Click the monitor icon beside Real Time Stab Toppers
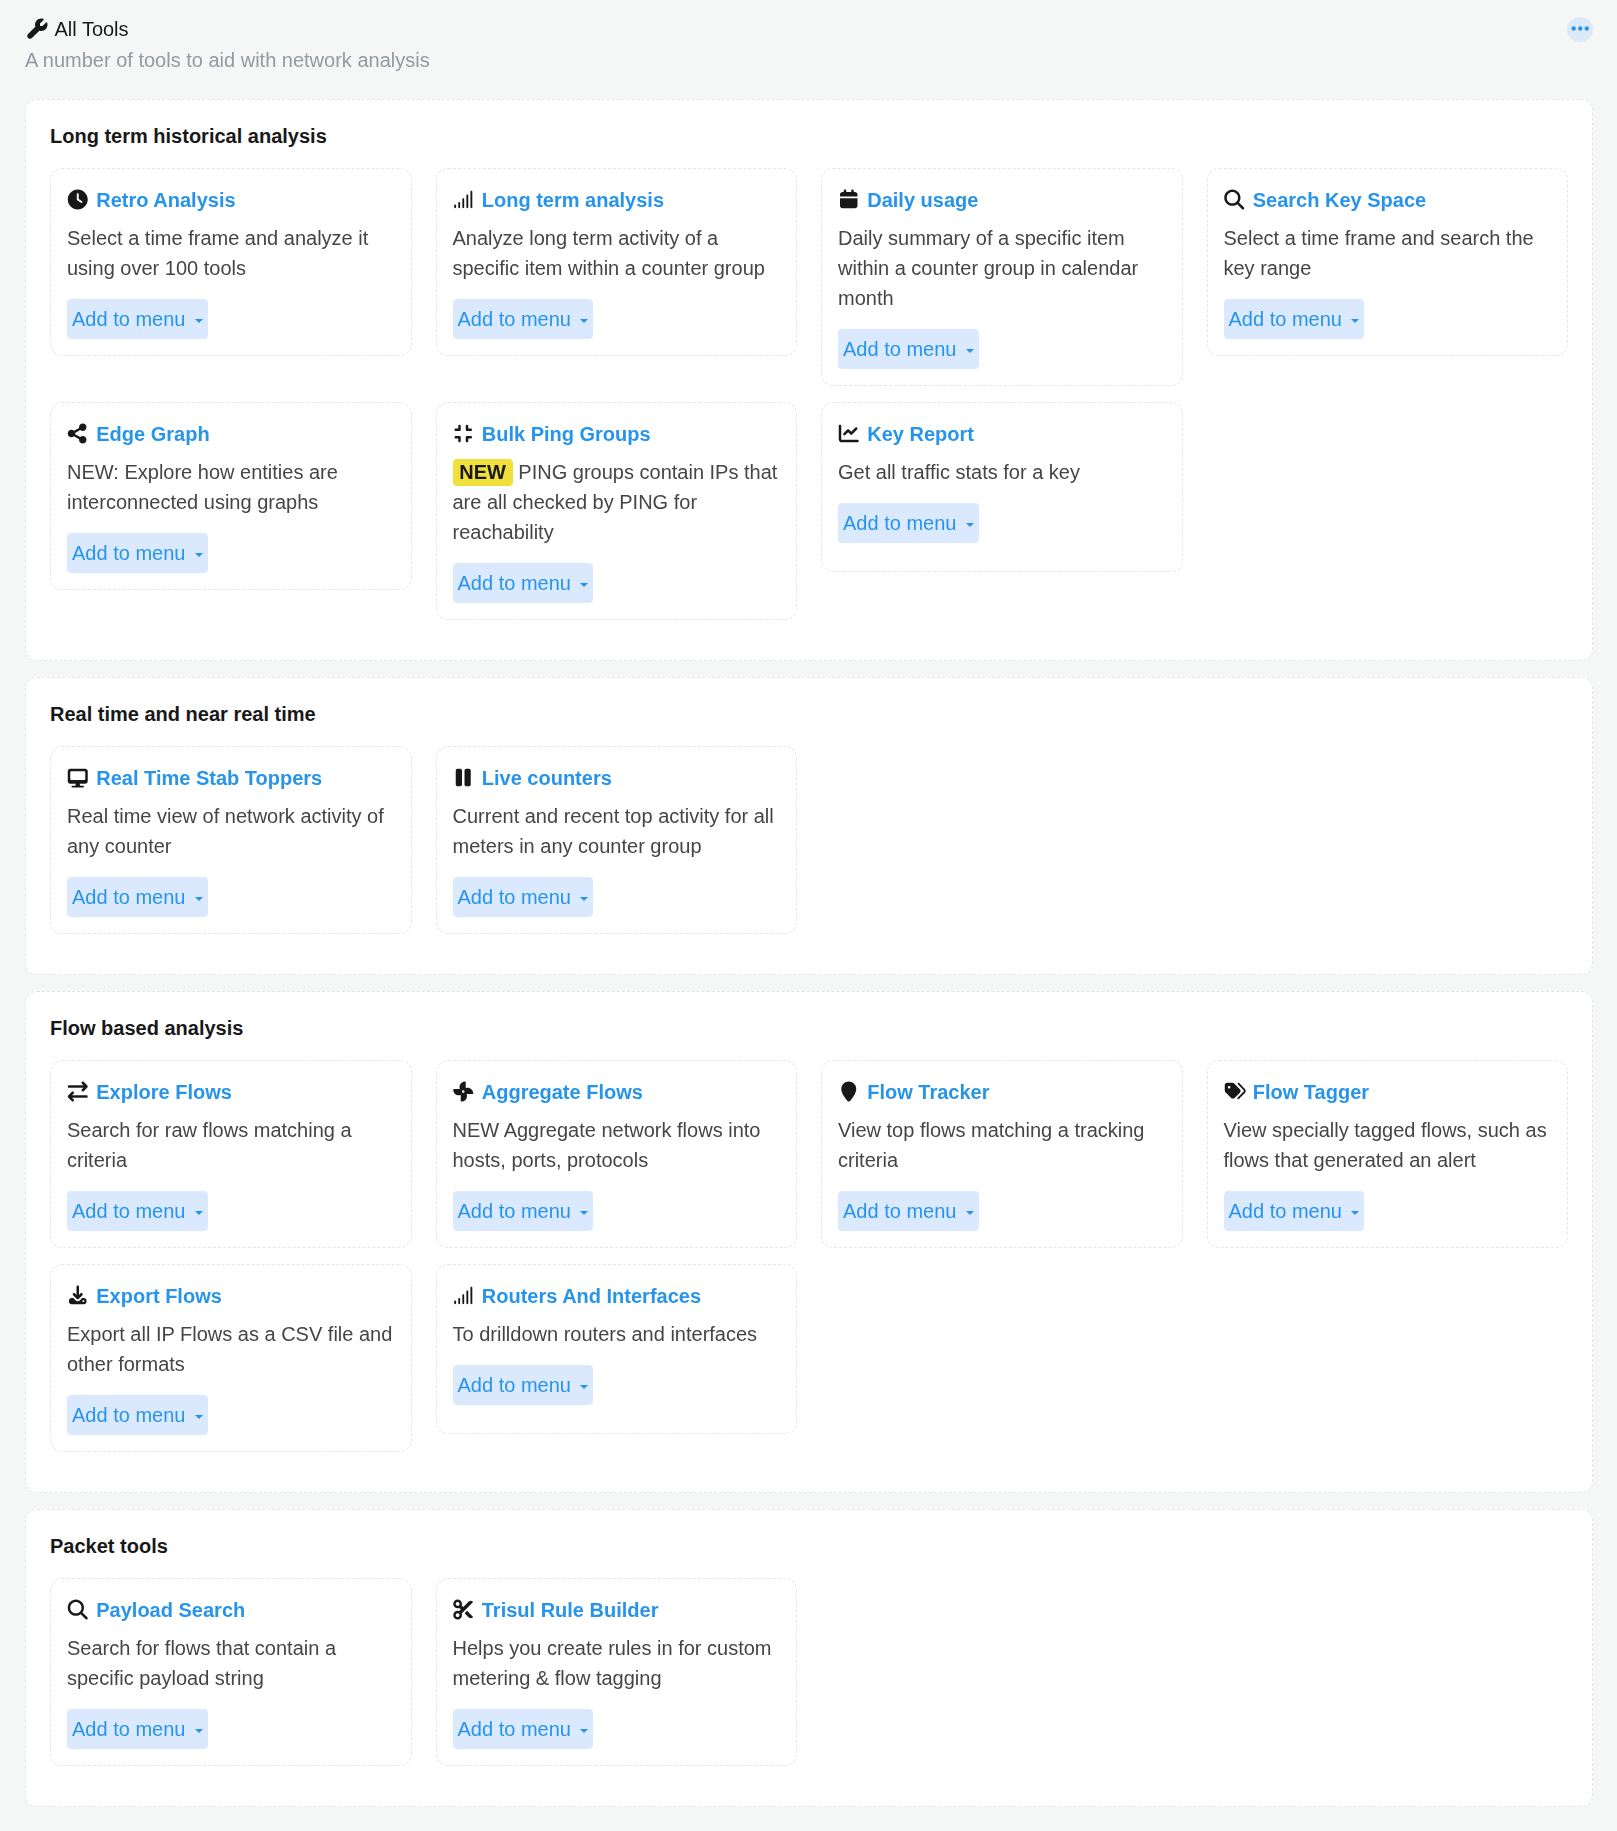1617x1831 pixels. (x=77, y=778)
